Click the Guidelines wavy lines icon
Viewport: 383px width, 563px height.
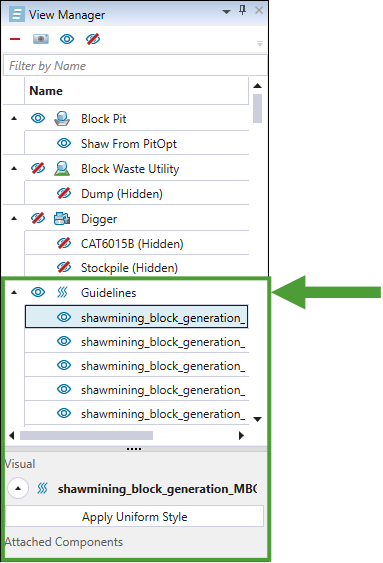click(62, 292)
